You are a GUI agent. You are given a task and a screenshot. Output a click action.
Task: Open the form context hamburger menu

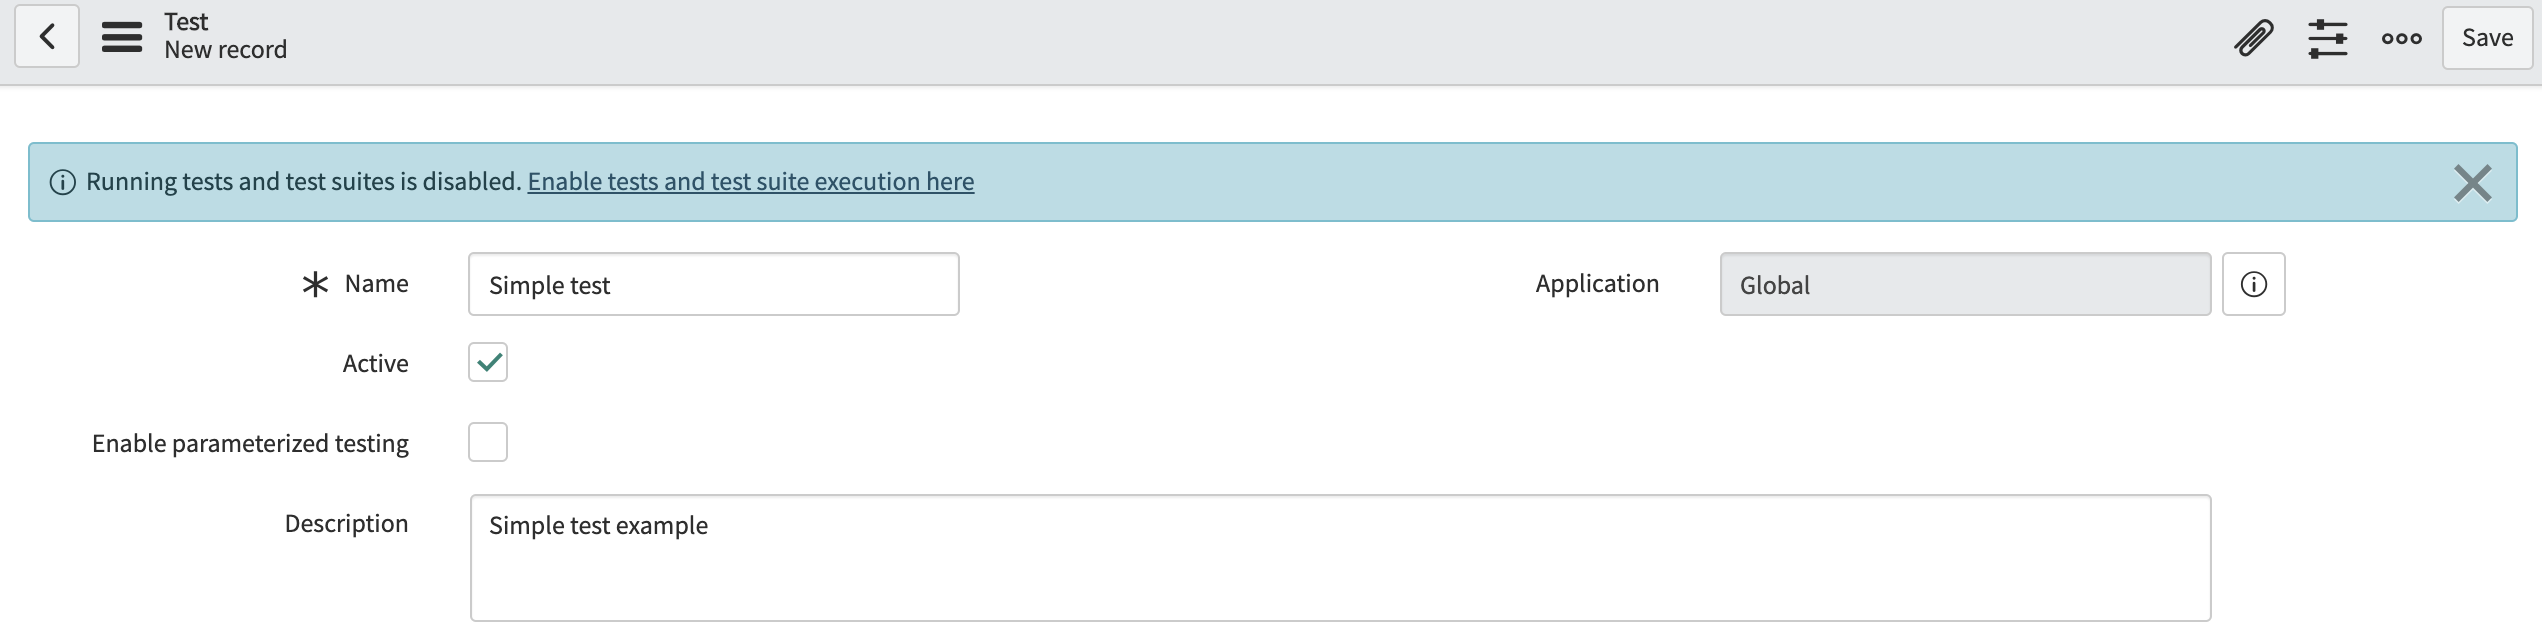click(x=122, y=37)
